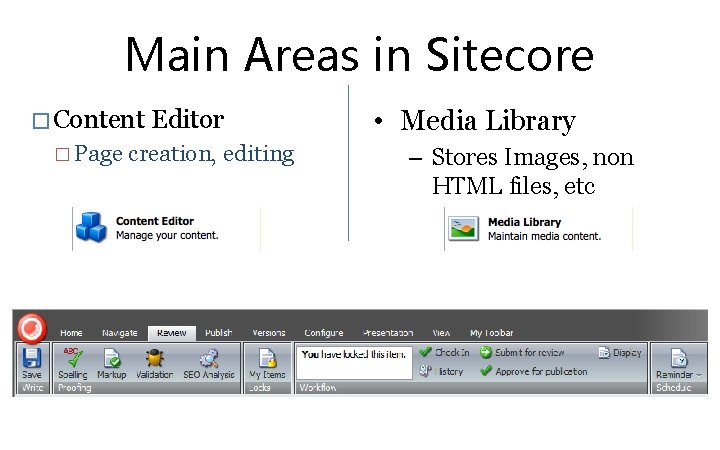
Task: Click the Validation bug icon
Action: tap(155, 358)
